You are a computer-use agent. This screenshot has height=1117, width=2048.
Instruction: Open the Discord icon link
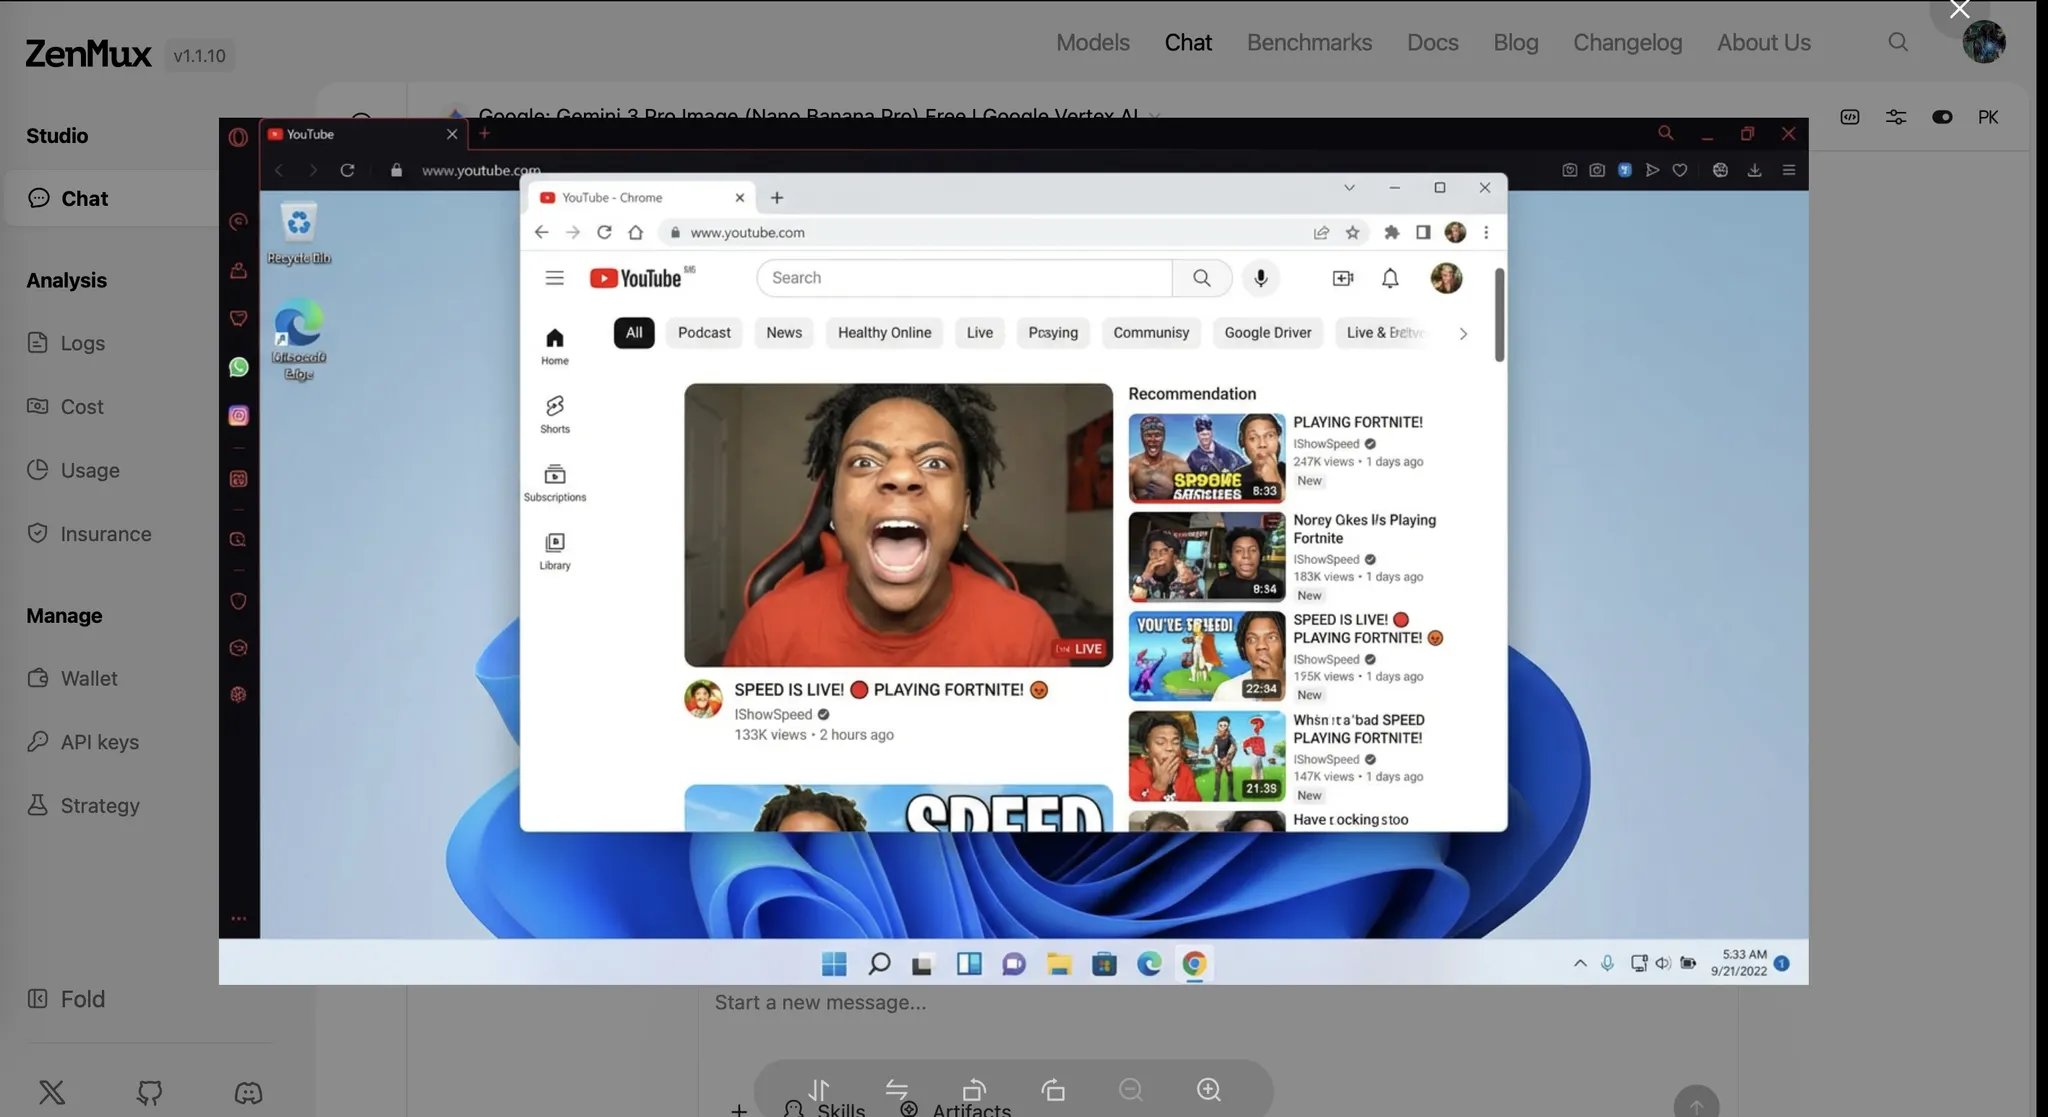pyautogui.click(x=248, y=1092)
